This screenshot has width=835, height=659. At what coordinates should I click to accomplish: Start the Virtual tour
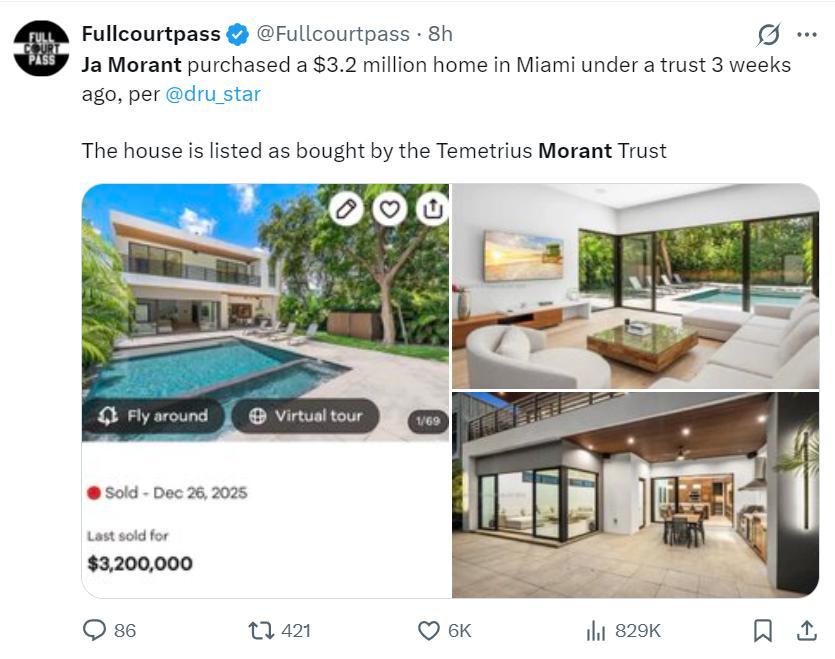tap(305, 416)
